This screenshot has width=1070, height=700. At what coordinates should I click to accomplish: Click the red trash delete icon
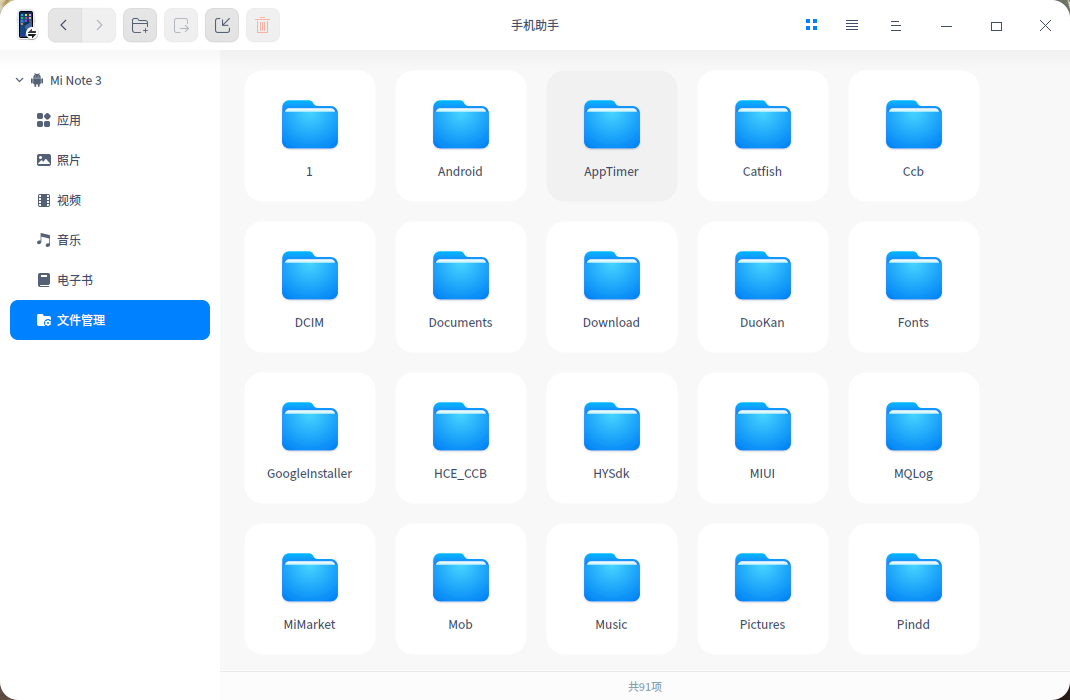point(263,25)
